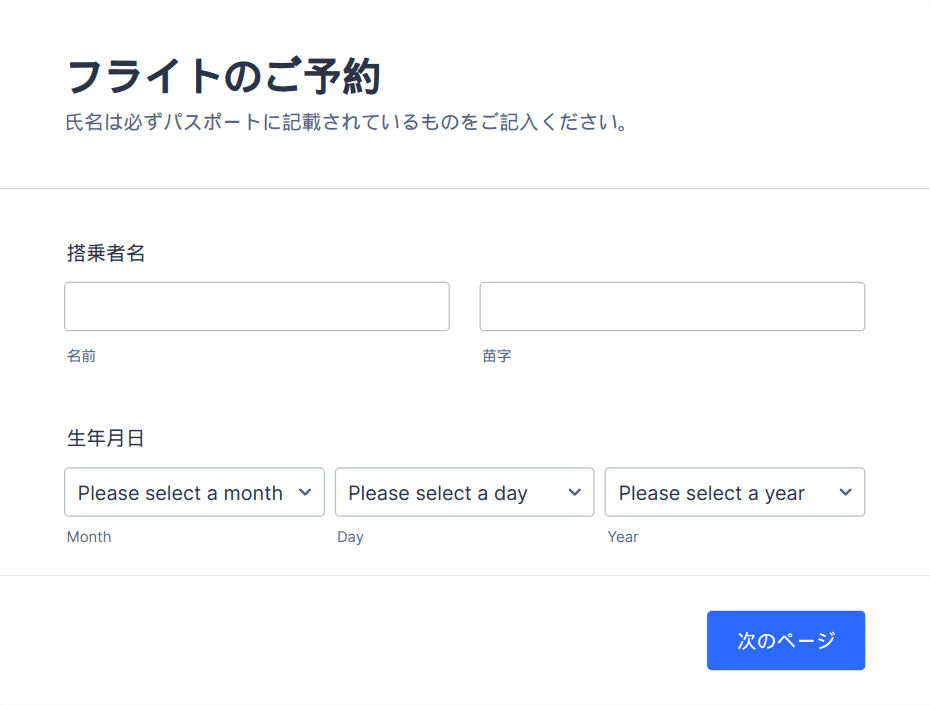Open the 'Please select a year' dropdown

pos(735,492)
